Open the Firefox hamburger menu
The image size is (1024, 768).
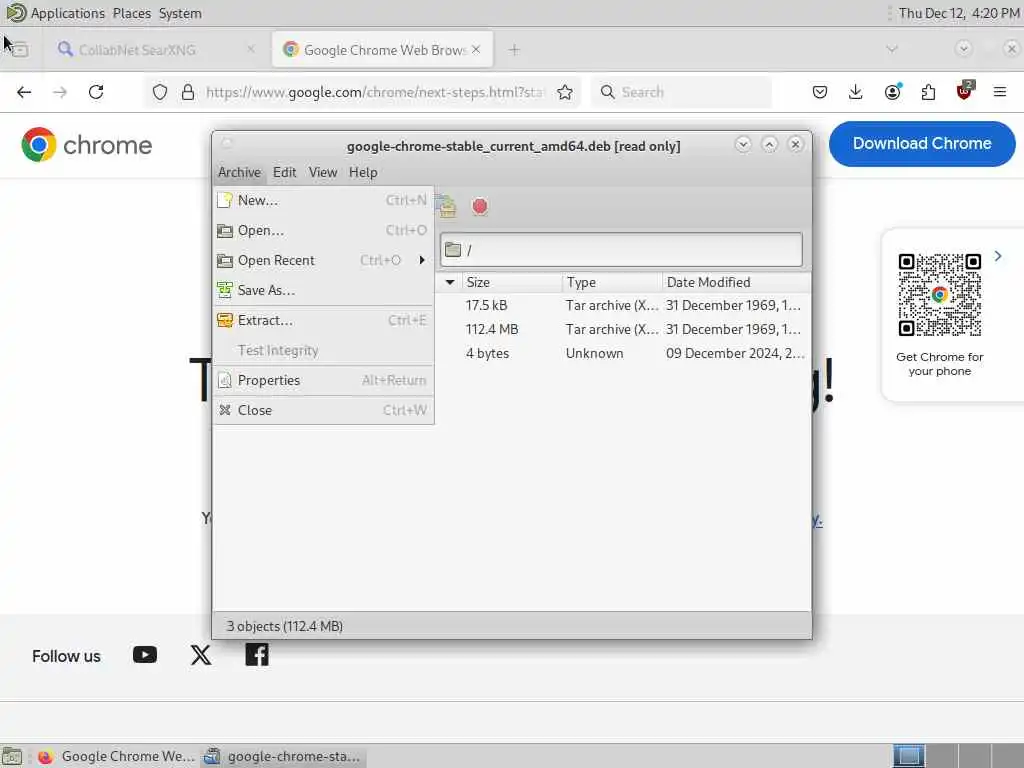1000,92
